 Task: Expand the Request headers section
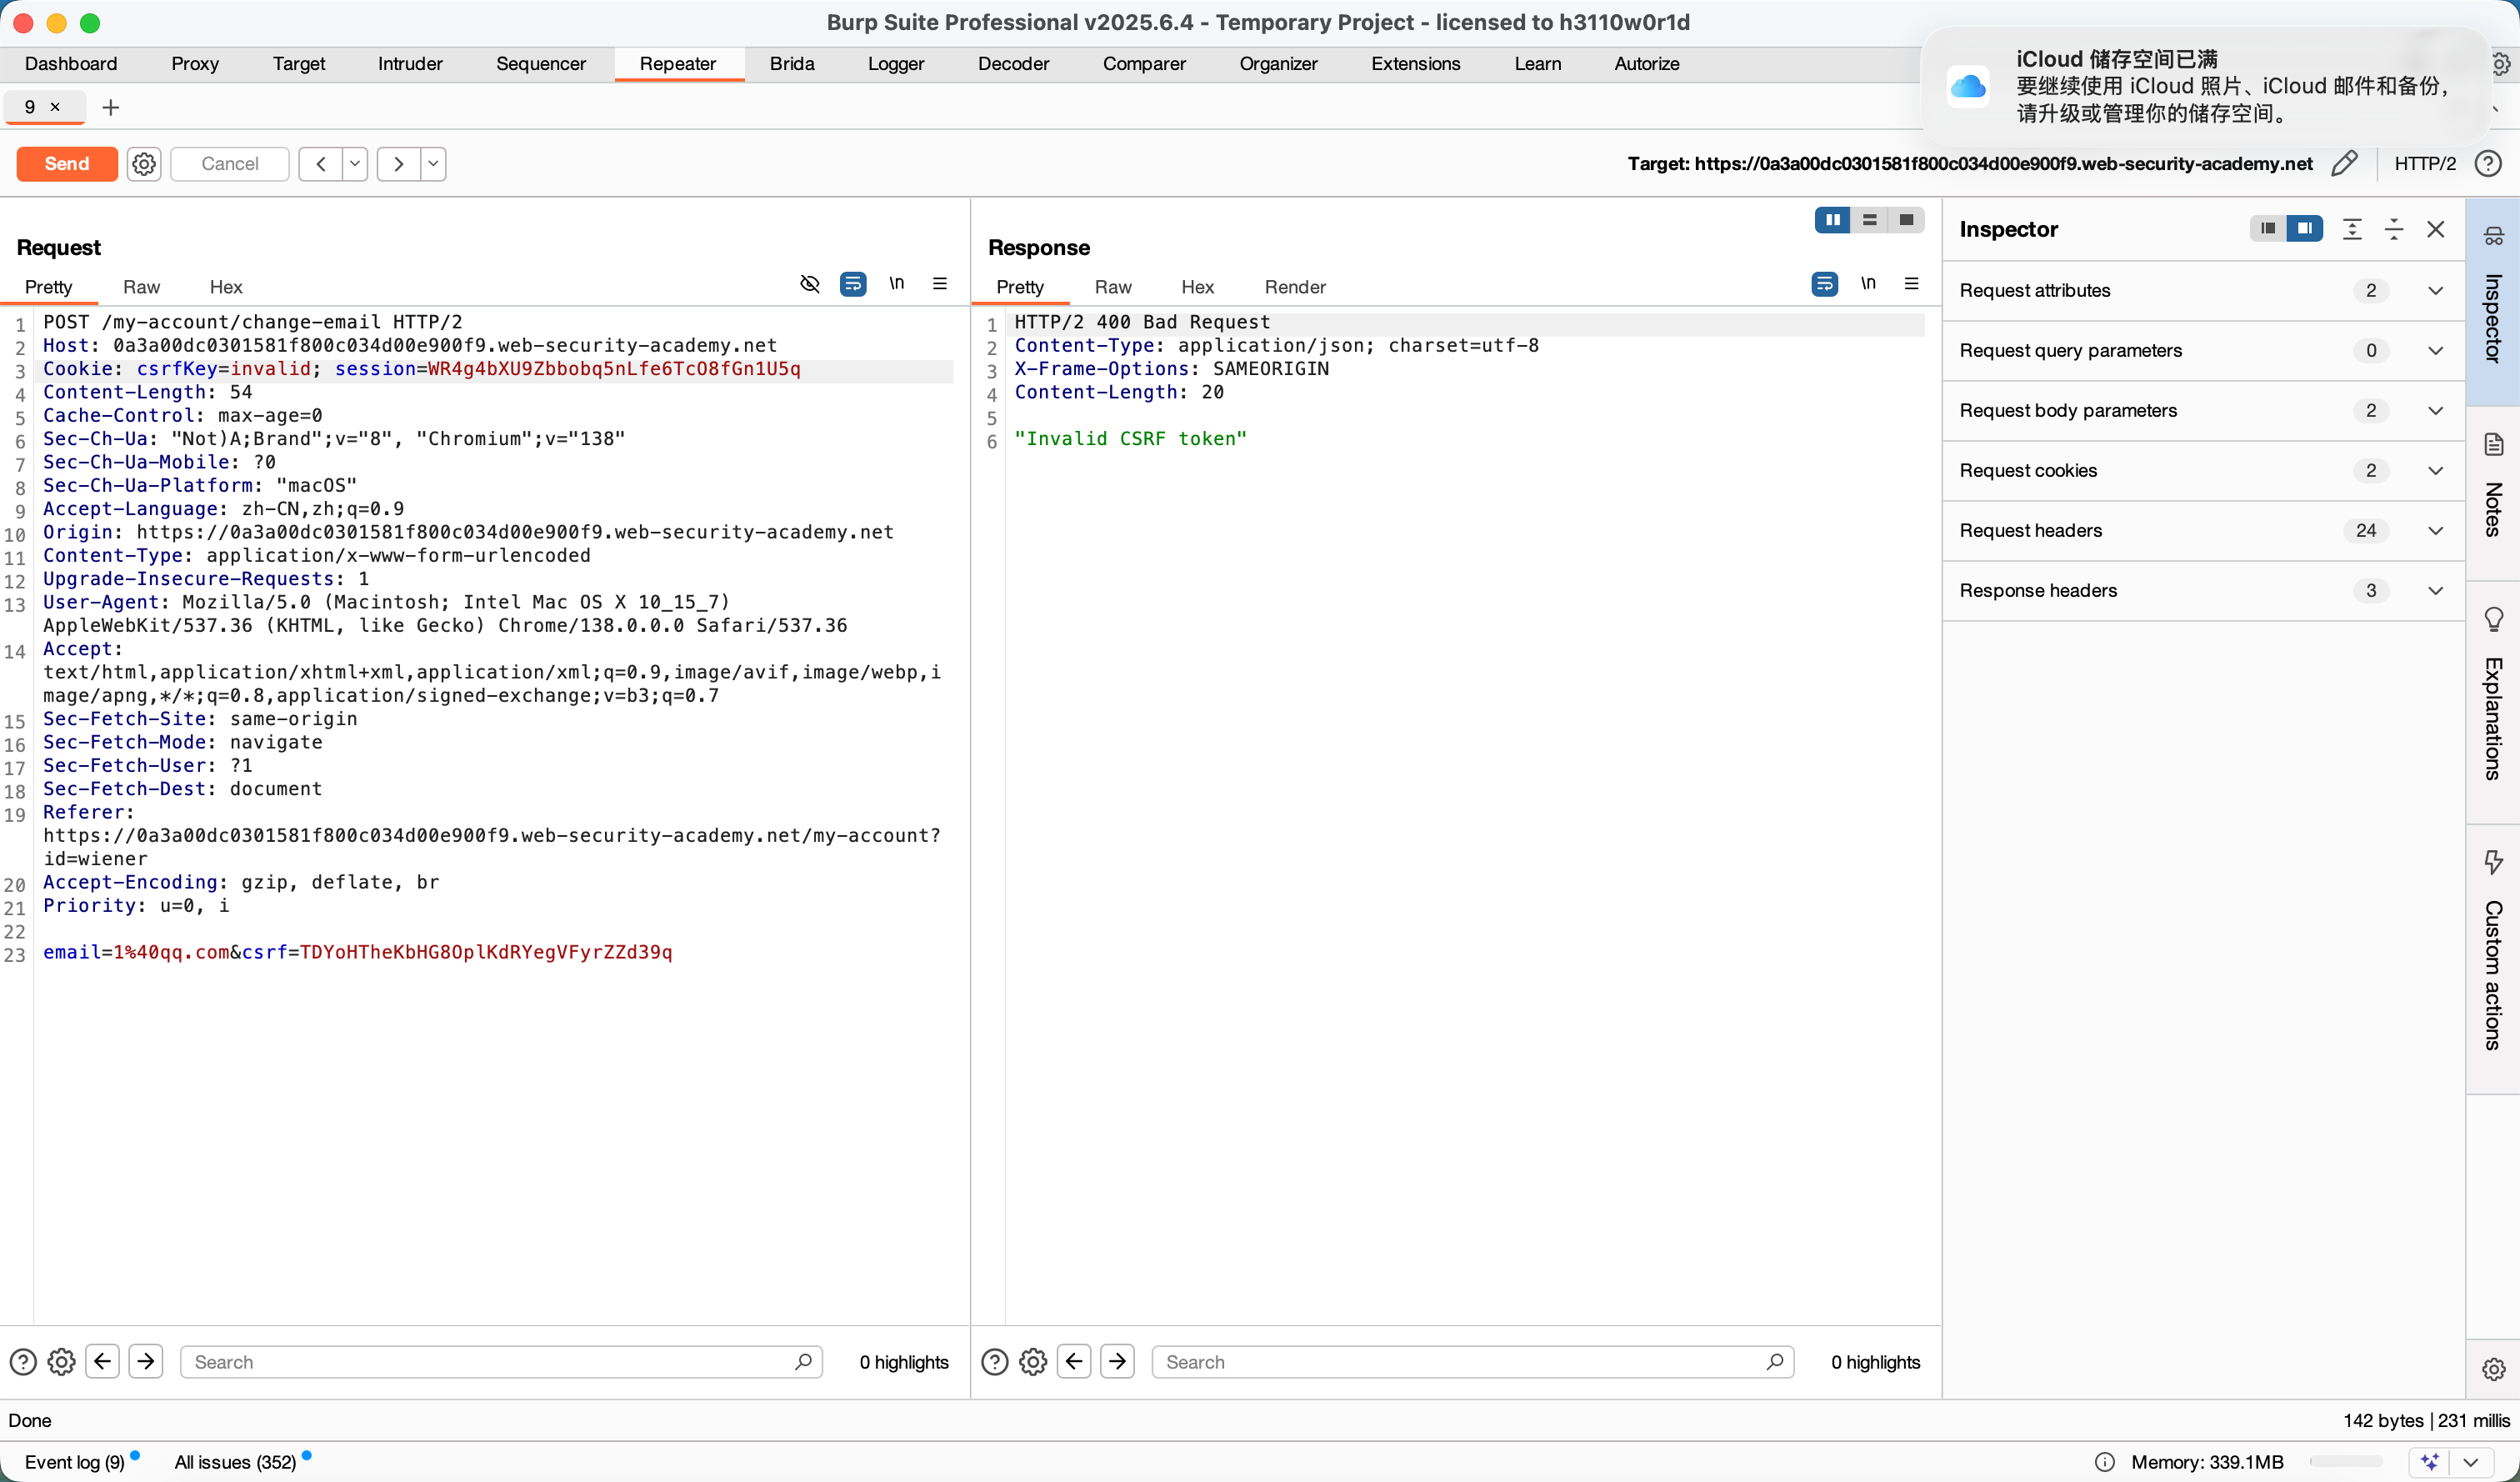2436,531
